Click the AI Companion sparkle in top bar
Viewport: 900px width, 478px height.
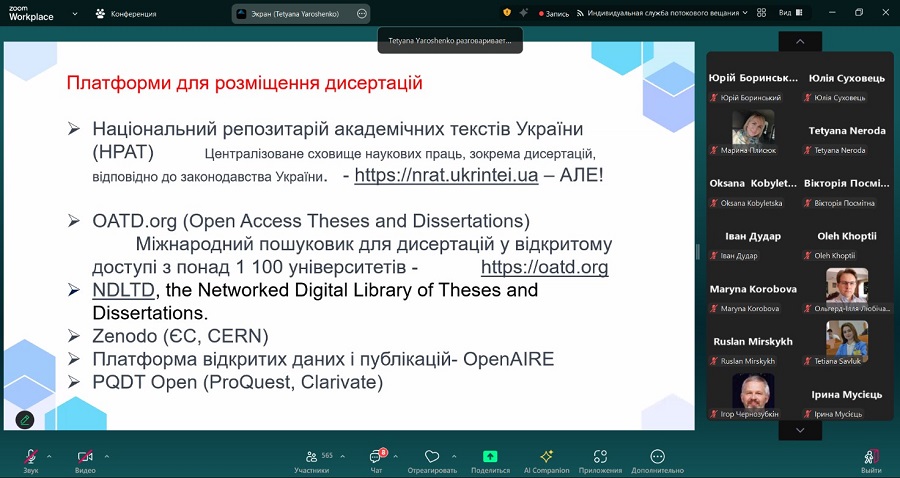[x=523, y=13]
